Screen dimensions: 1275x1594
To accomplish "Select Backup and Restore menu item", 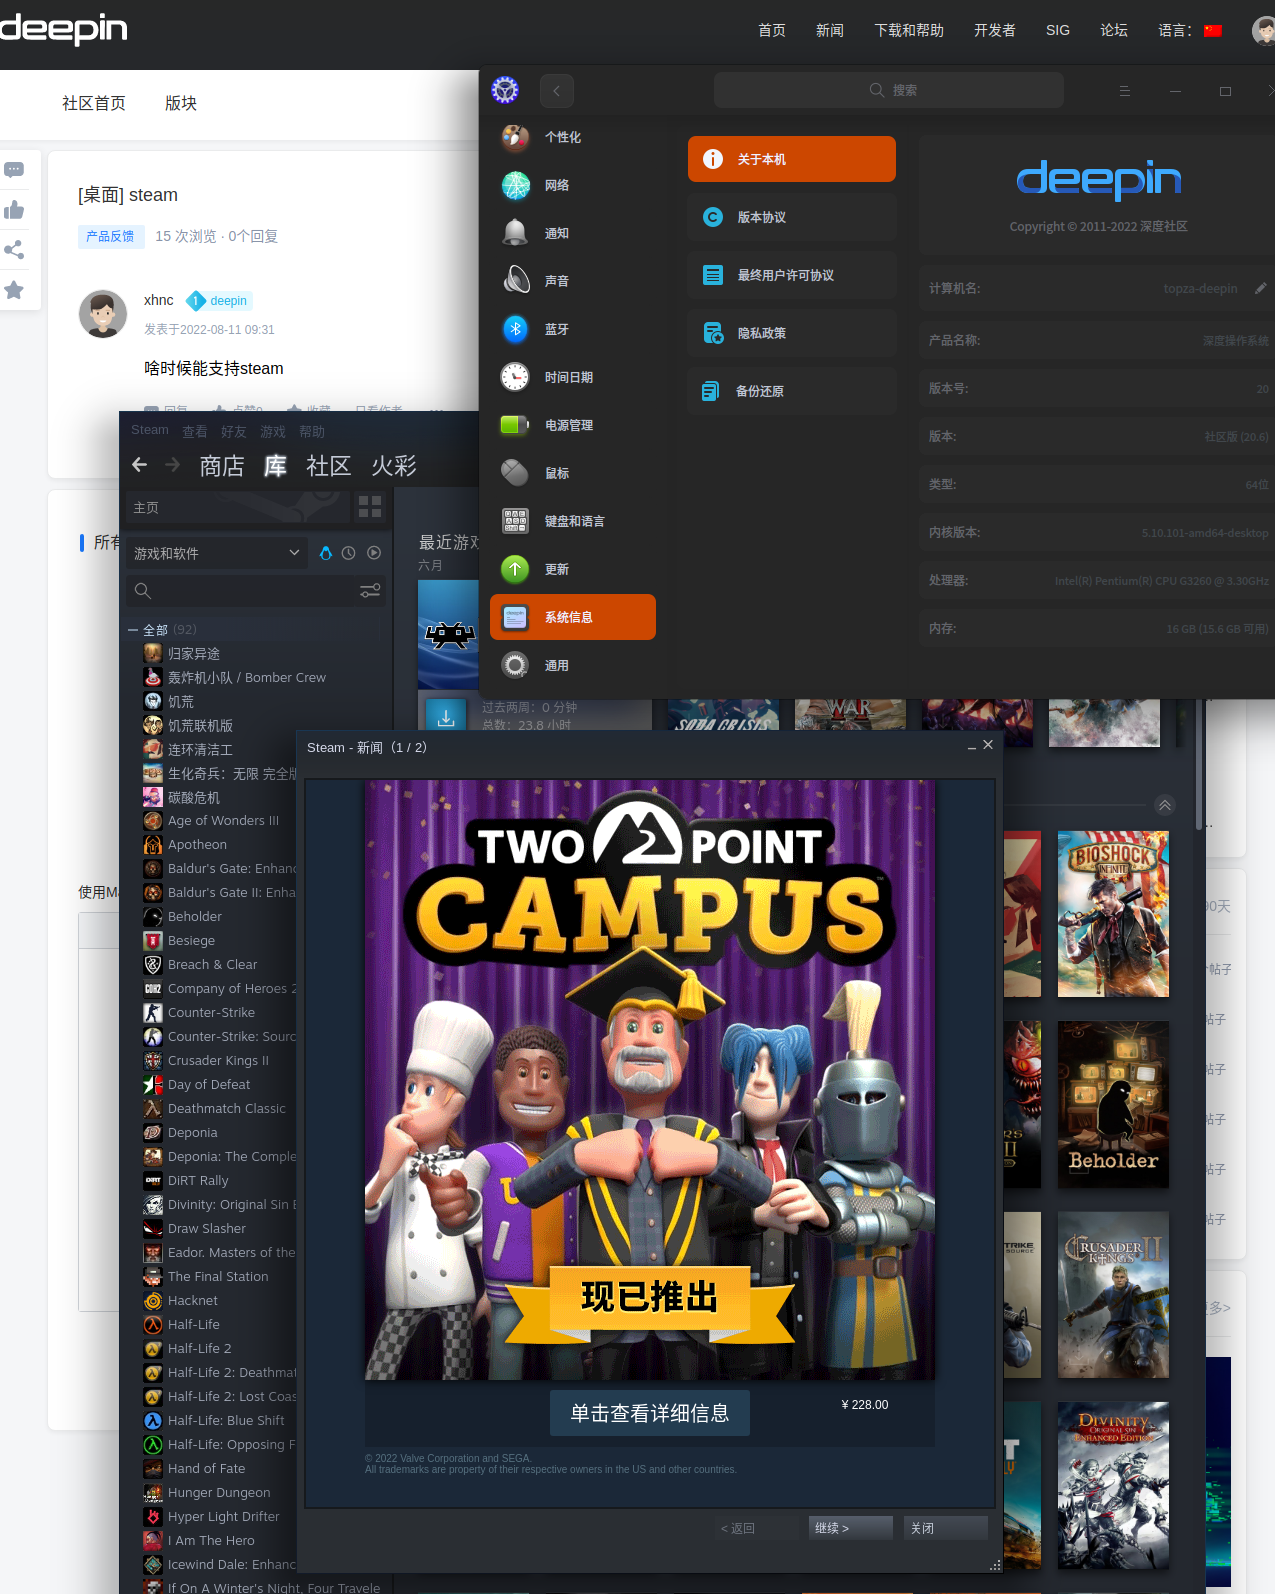I will pos(792,391).
